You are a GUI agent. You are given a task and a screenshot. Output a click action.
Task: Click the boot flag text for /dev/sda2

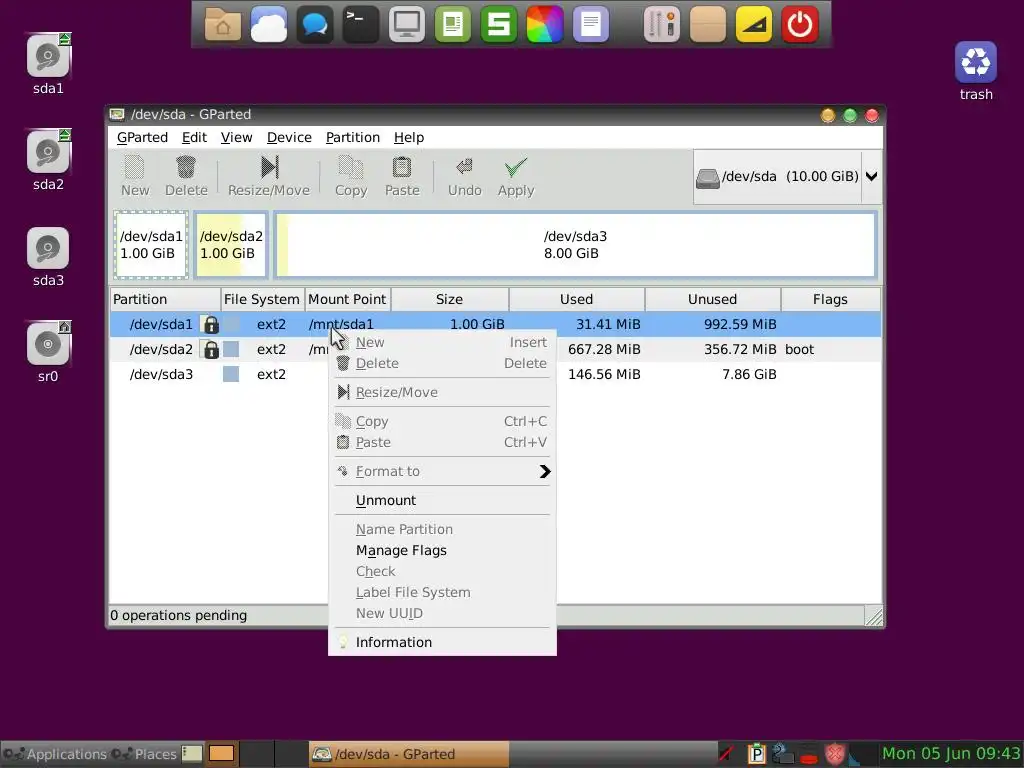(799, 349)
